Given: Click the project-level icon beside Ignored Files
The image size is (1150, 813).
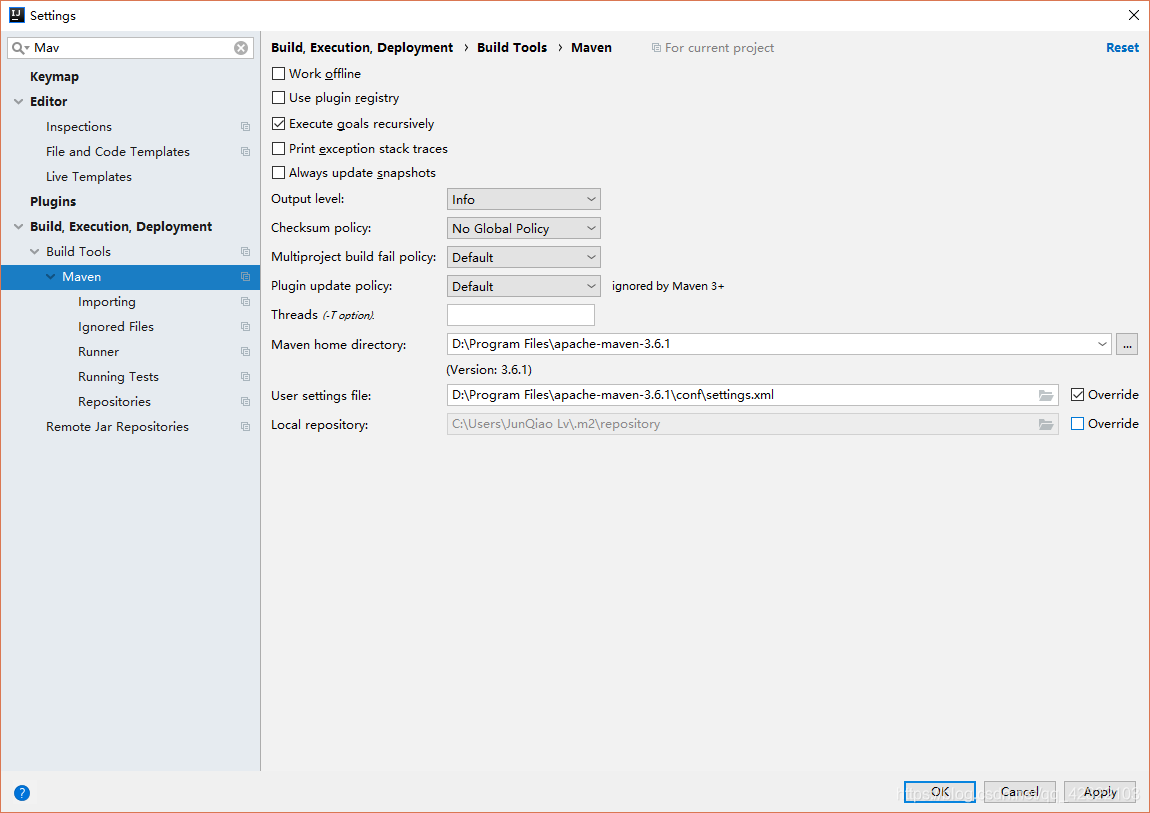Looking at the screenshot, I should [x=246, y=326].
